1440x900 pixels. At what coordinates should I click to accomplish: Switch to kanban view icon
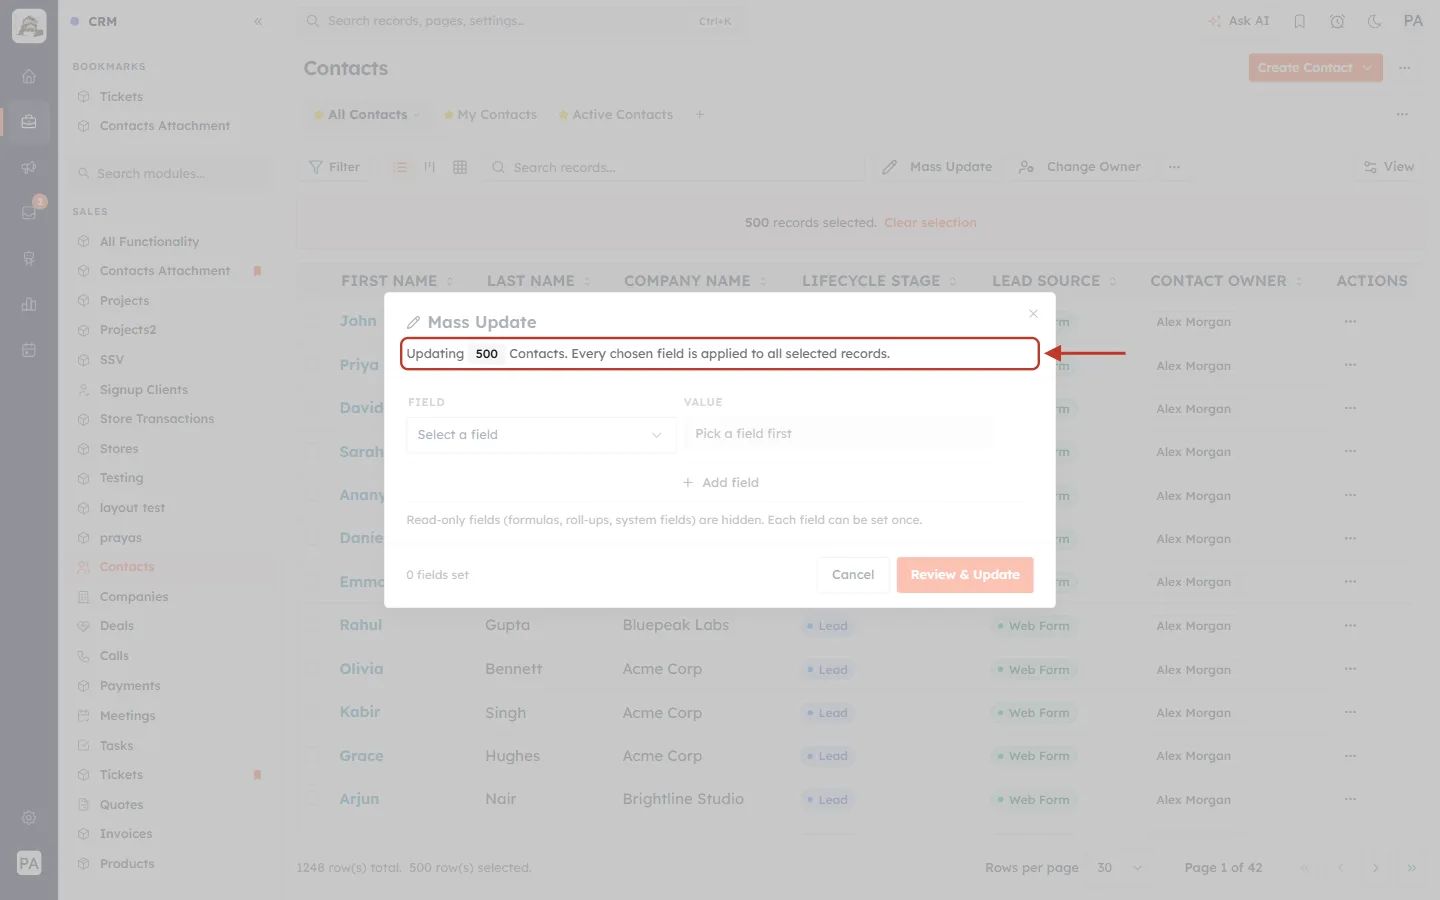430,167
